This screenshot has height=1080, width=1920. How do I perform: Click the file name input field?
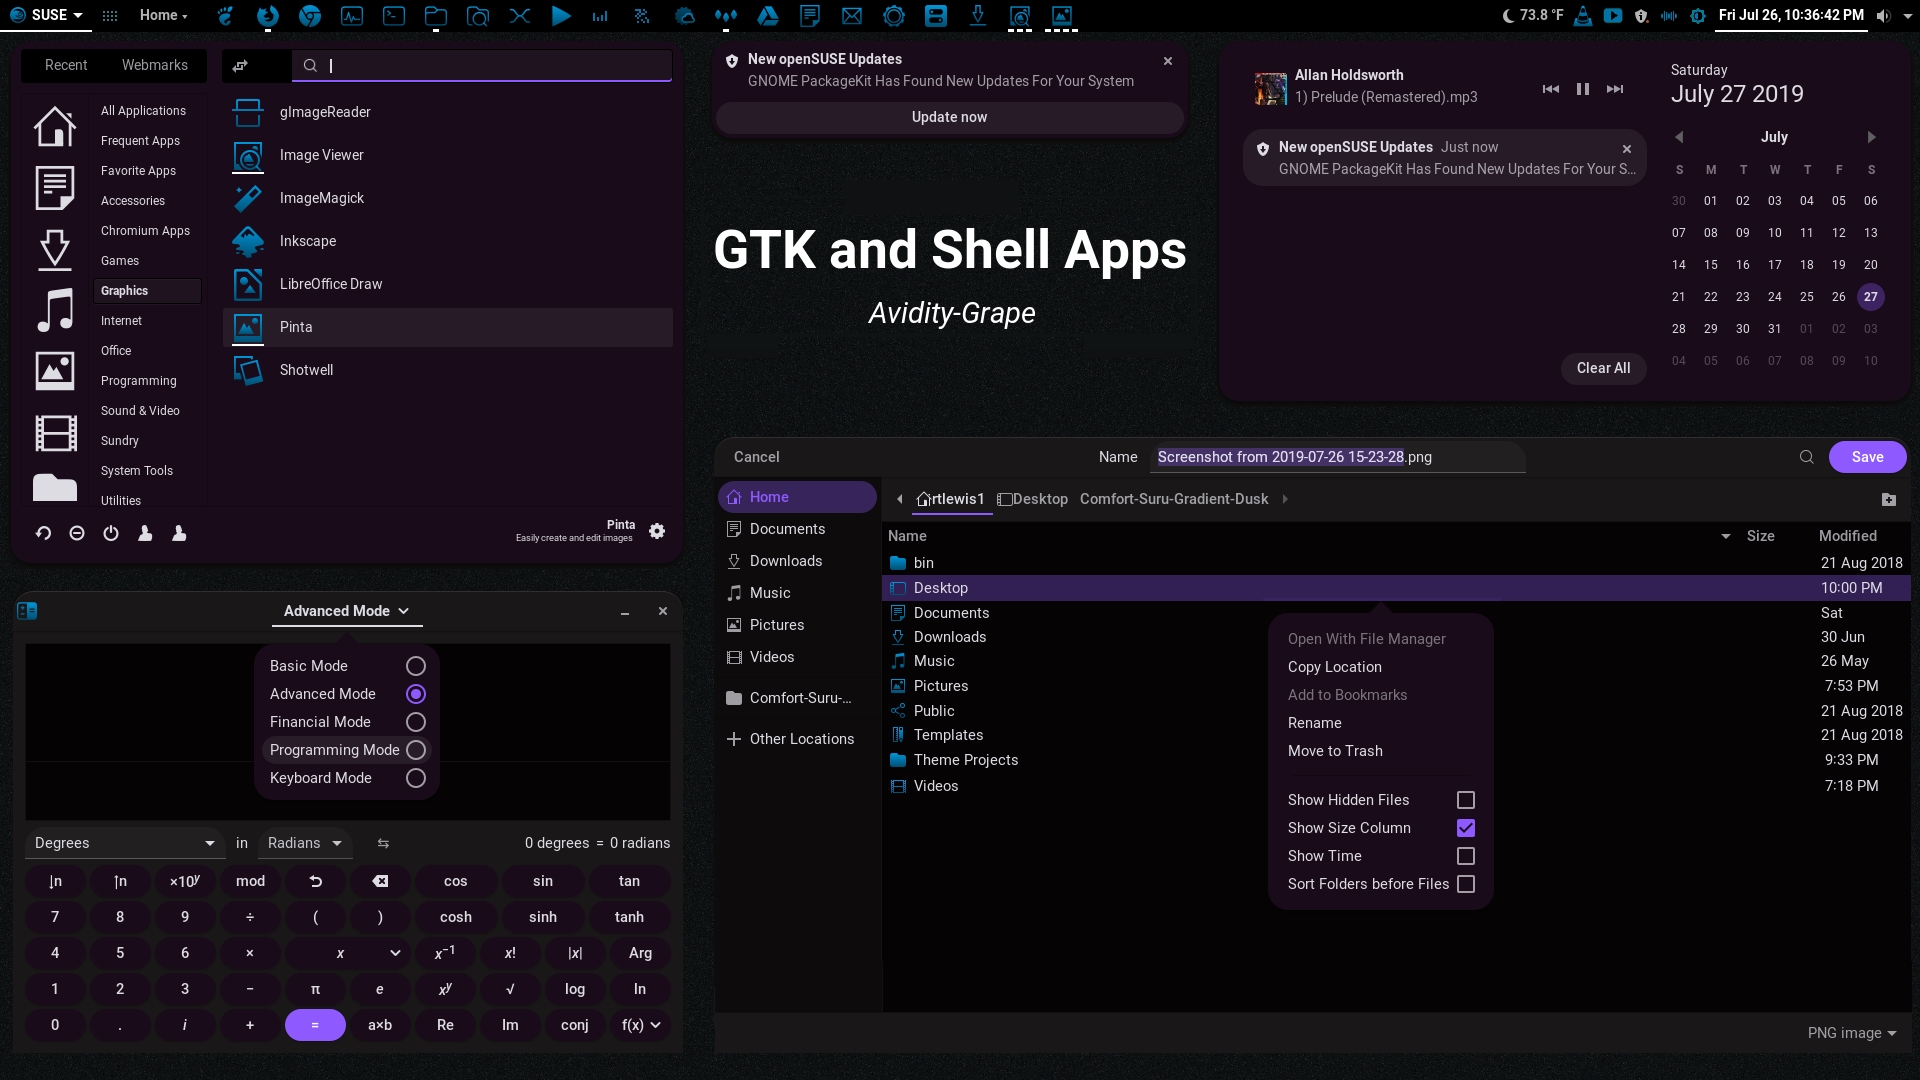[1338, 457]
